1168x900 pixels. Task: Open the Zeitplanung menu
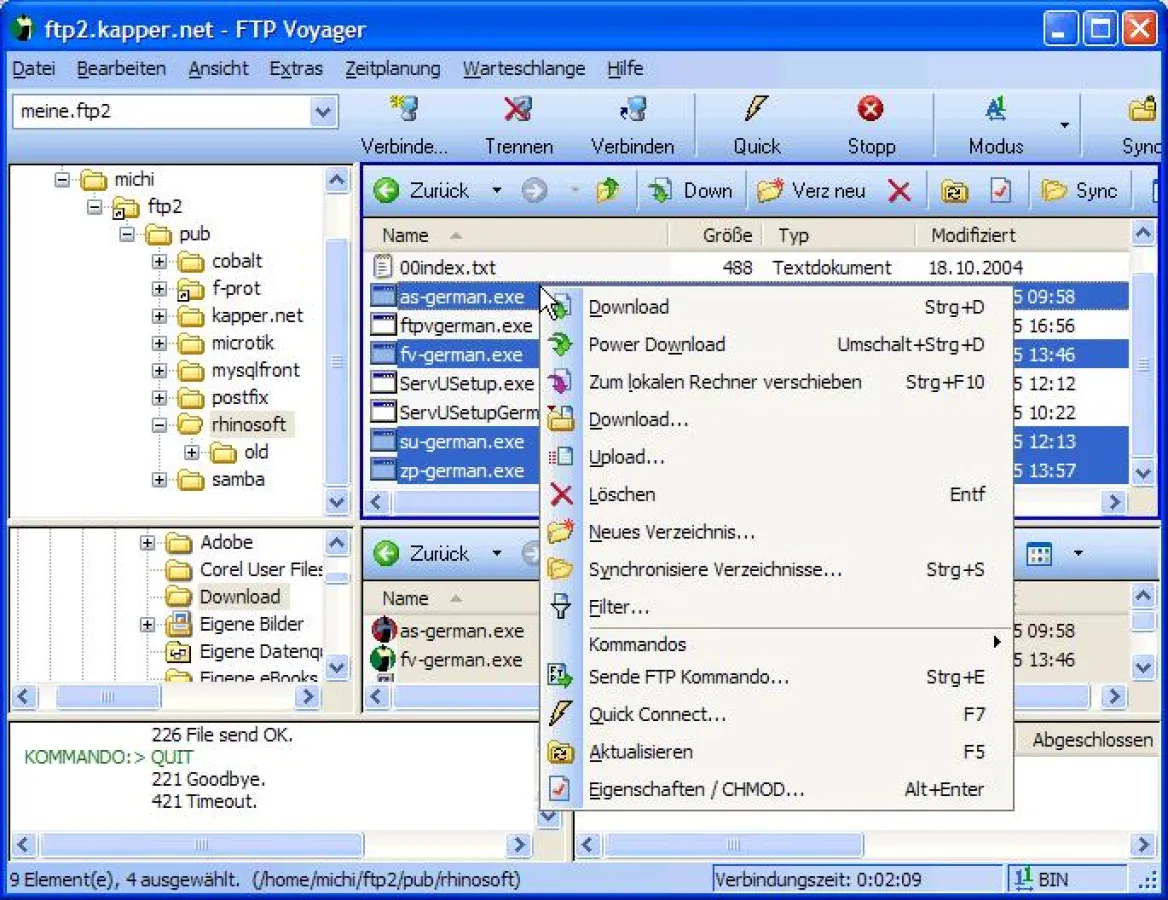click(x=392, y=68)
